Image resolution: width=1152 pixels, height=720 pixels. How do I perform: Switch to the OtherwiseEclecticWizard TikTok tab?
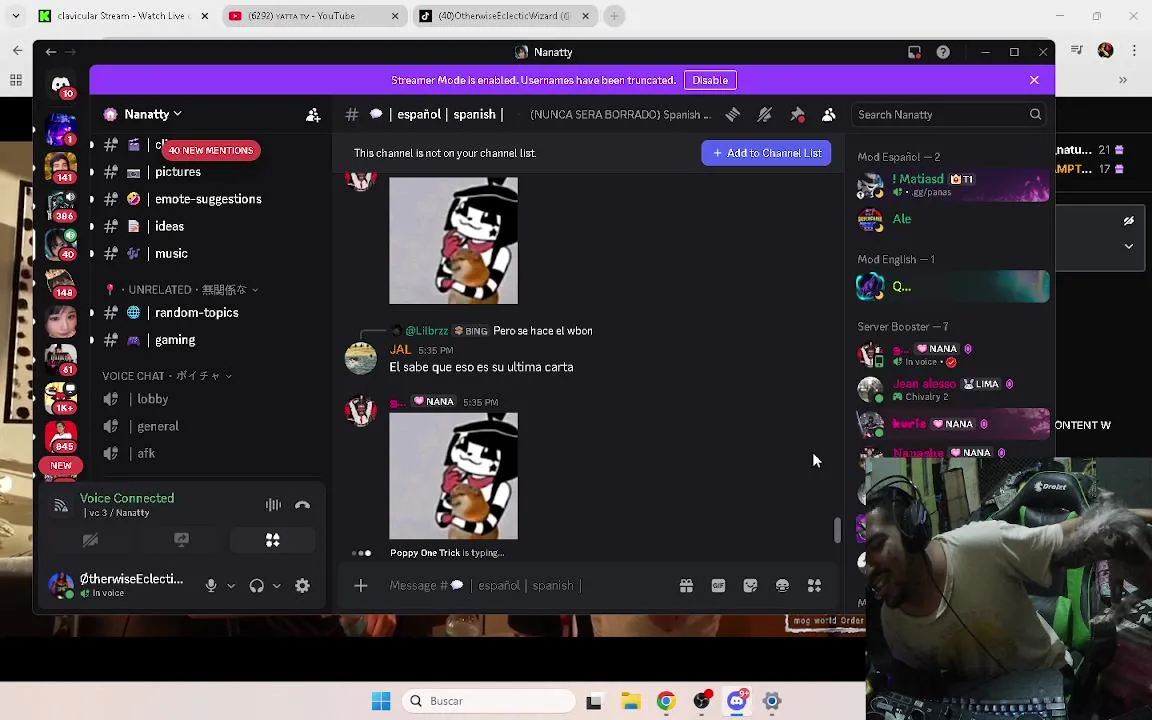[x=505, y=15]
